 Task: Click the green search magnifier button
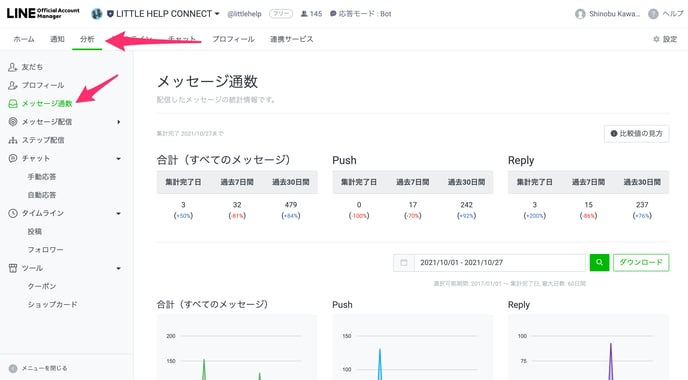coord(599,262)
